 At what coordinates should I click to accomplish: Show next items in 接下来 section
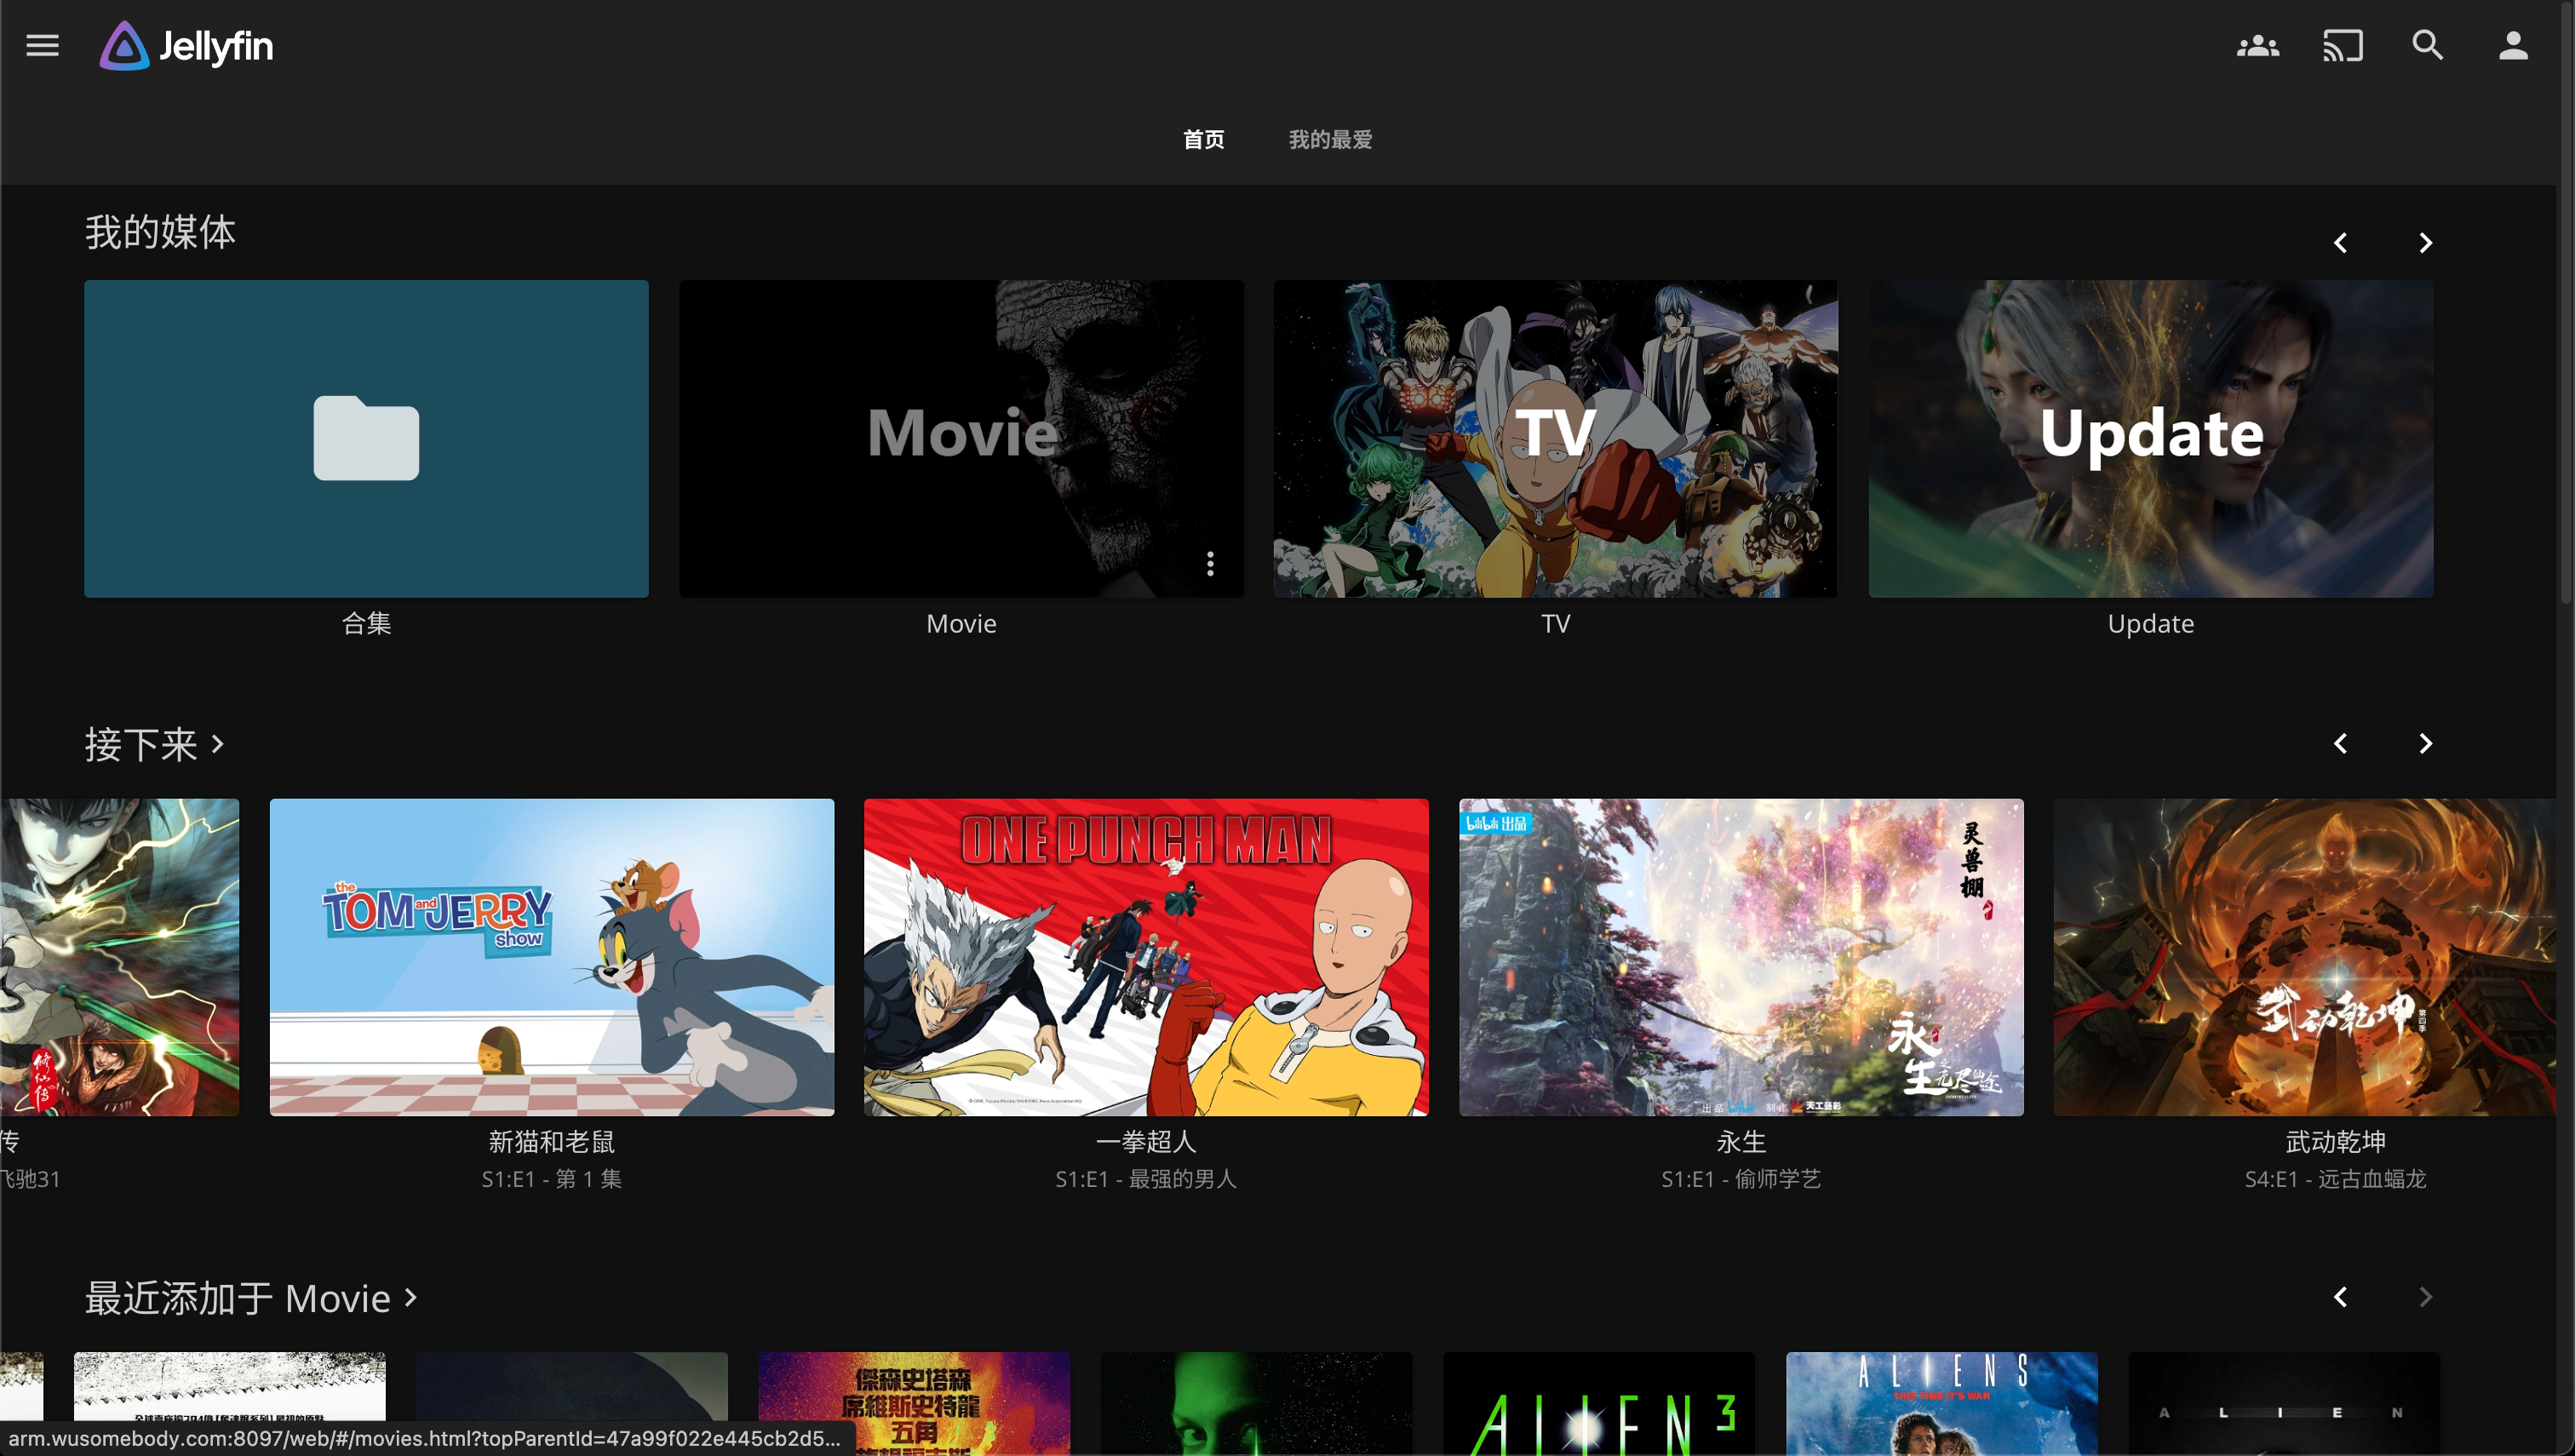pyautogui.click(x=2425, y=744)
